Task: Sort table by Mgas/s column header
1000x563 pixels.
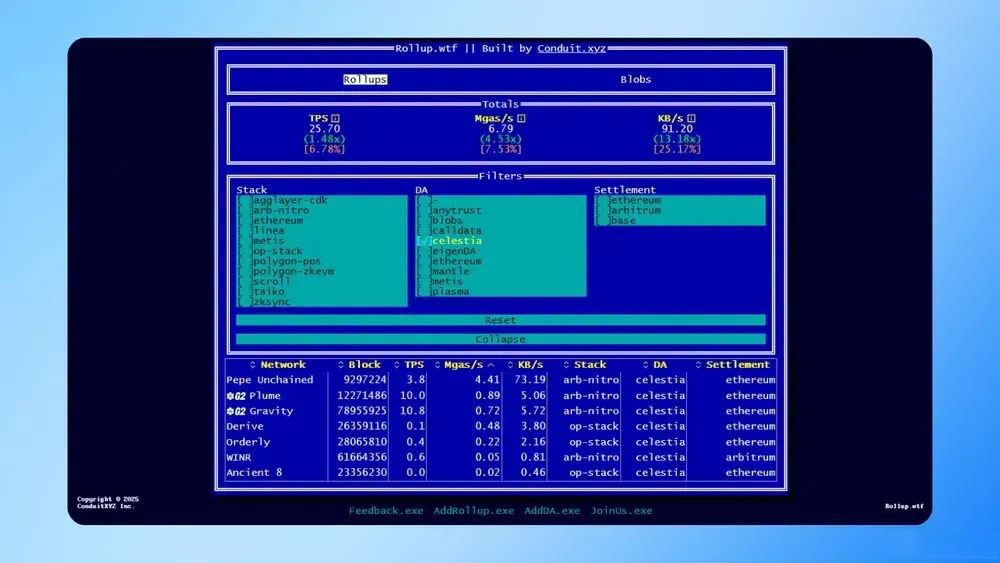Action: coord(464,365)
